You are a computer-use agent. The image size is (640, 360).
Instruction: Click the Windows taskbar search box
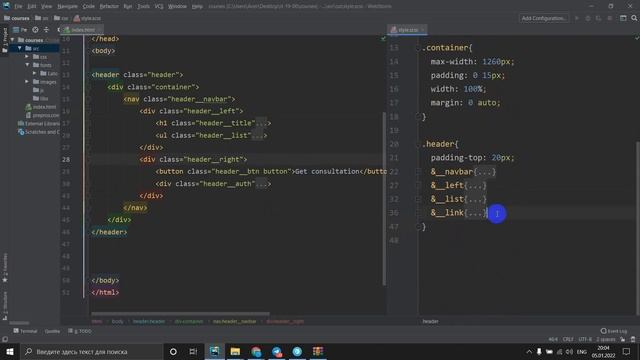92,351
